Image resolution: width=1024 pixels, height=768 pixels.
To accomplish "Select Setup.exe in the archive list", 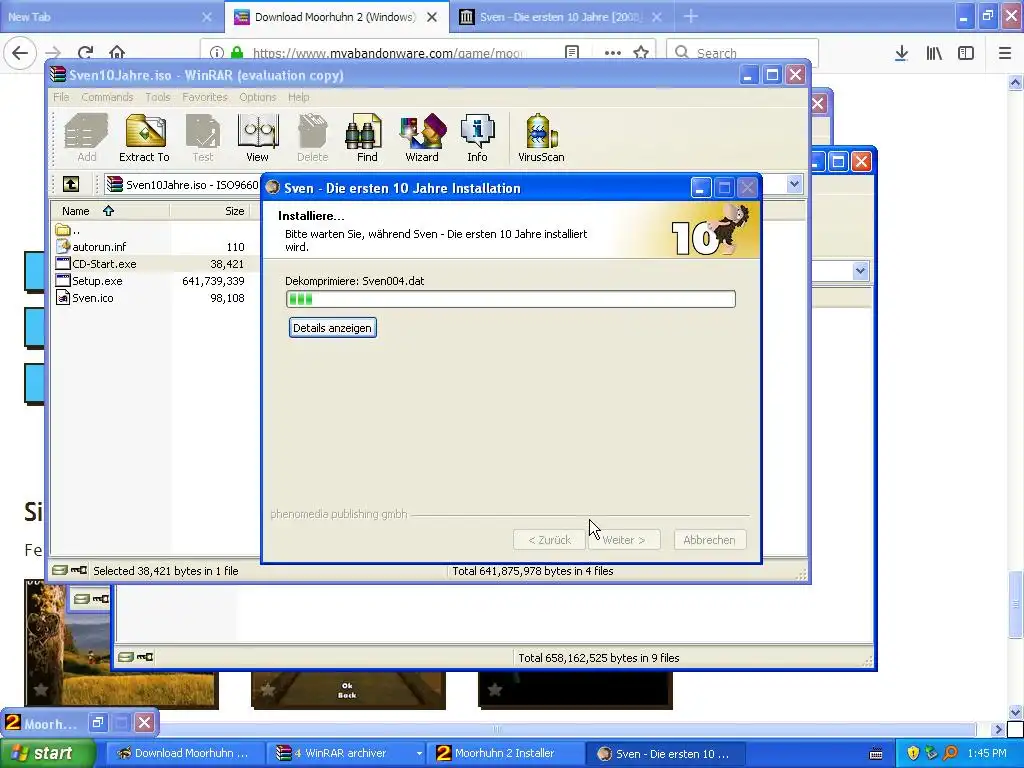I will [97, 281].
